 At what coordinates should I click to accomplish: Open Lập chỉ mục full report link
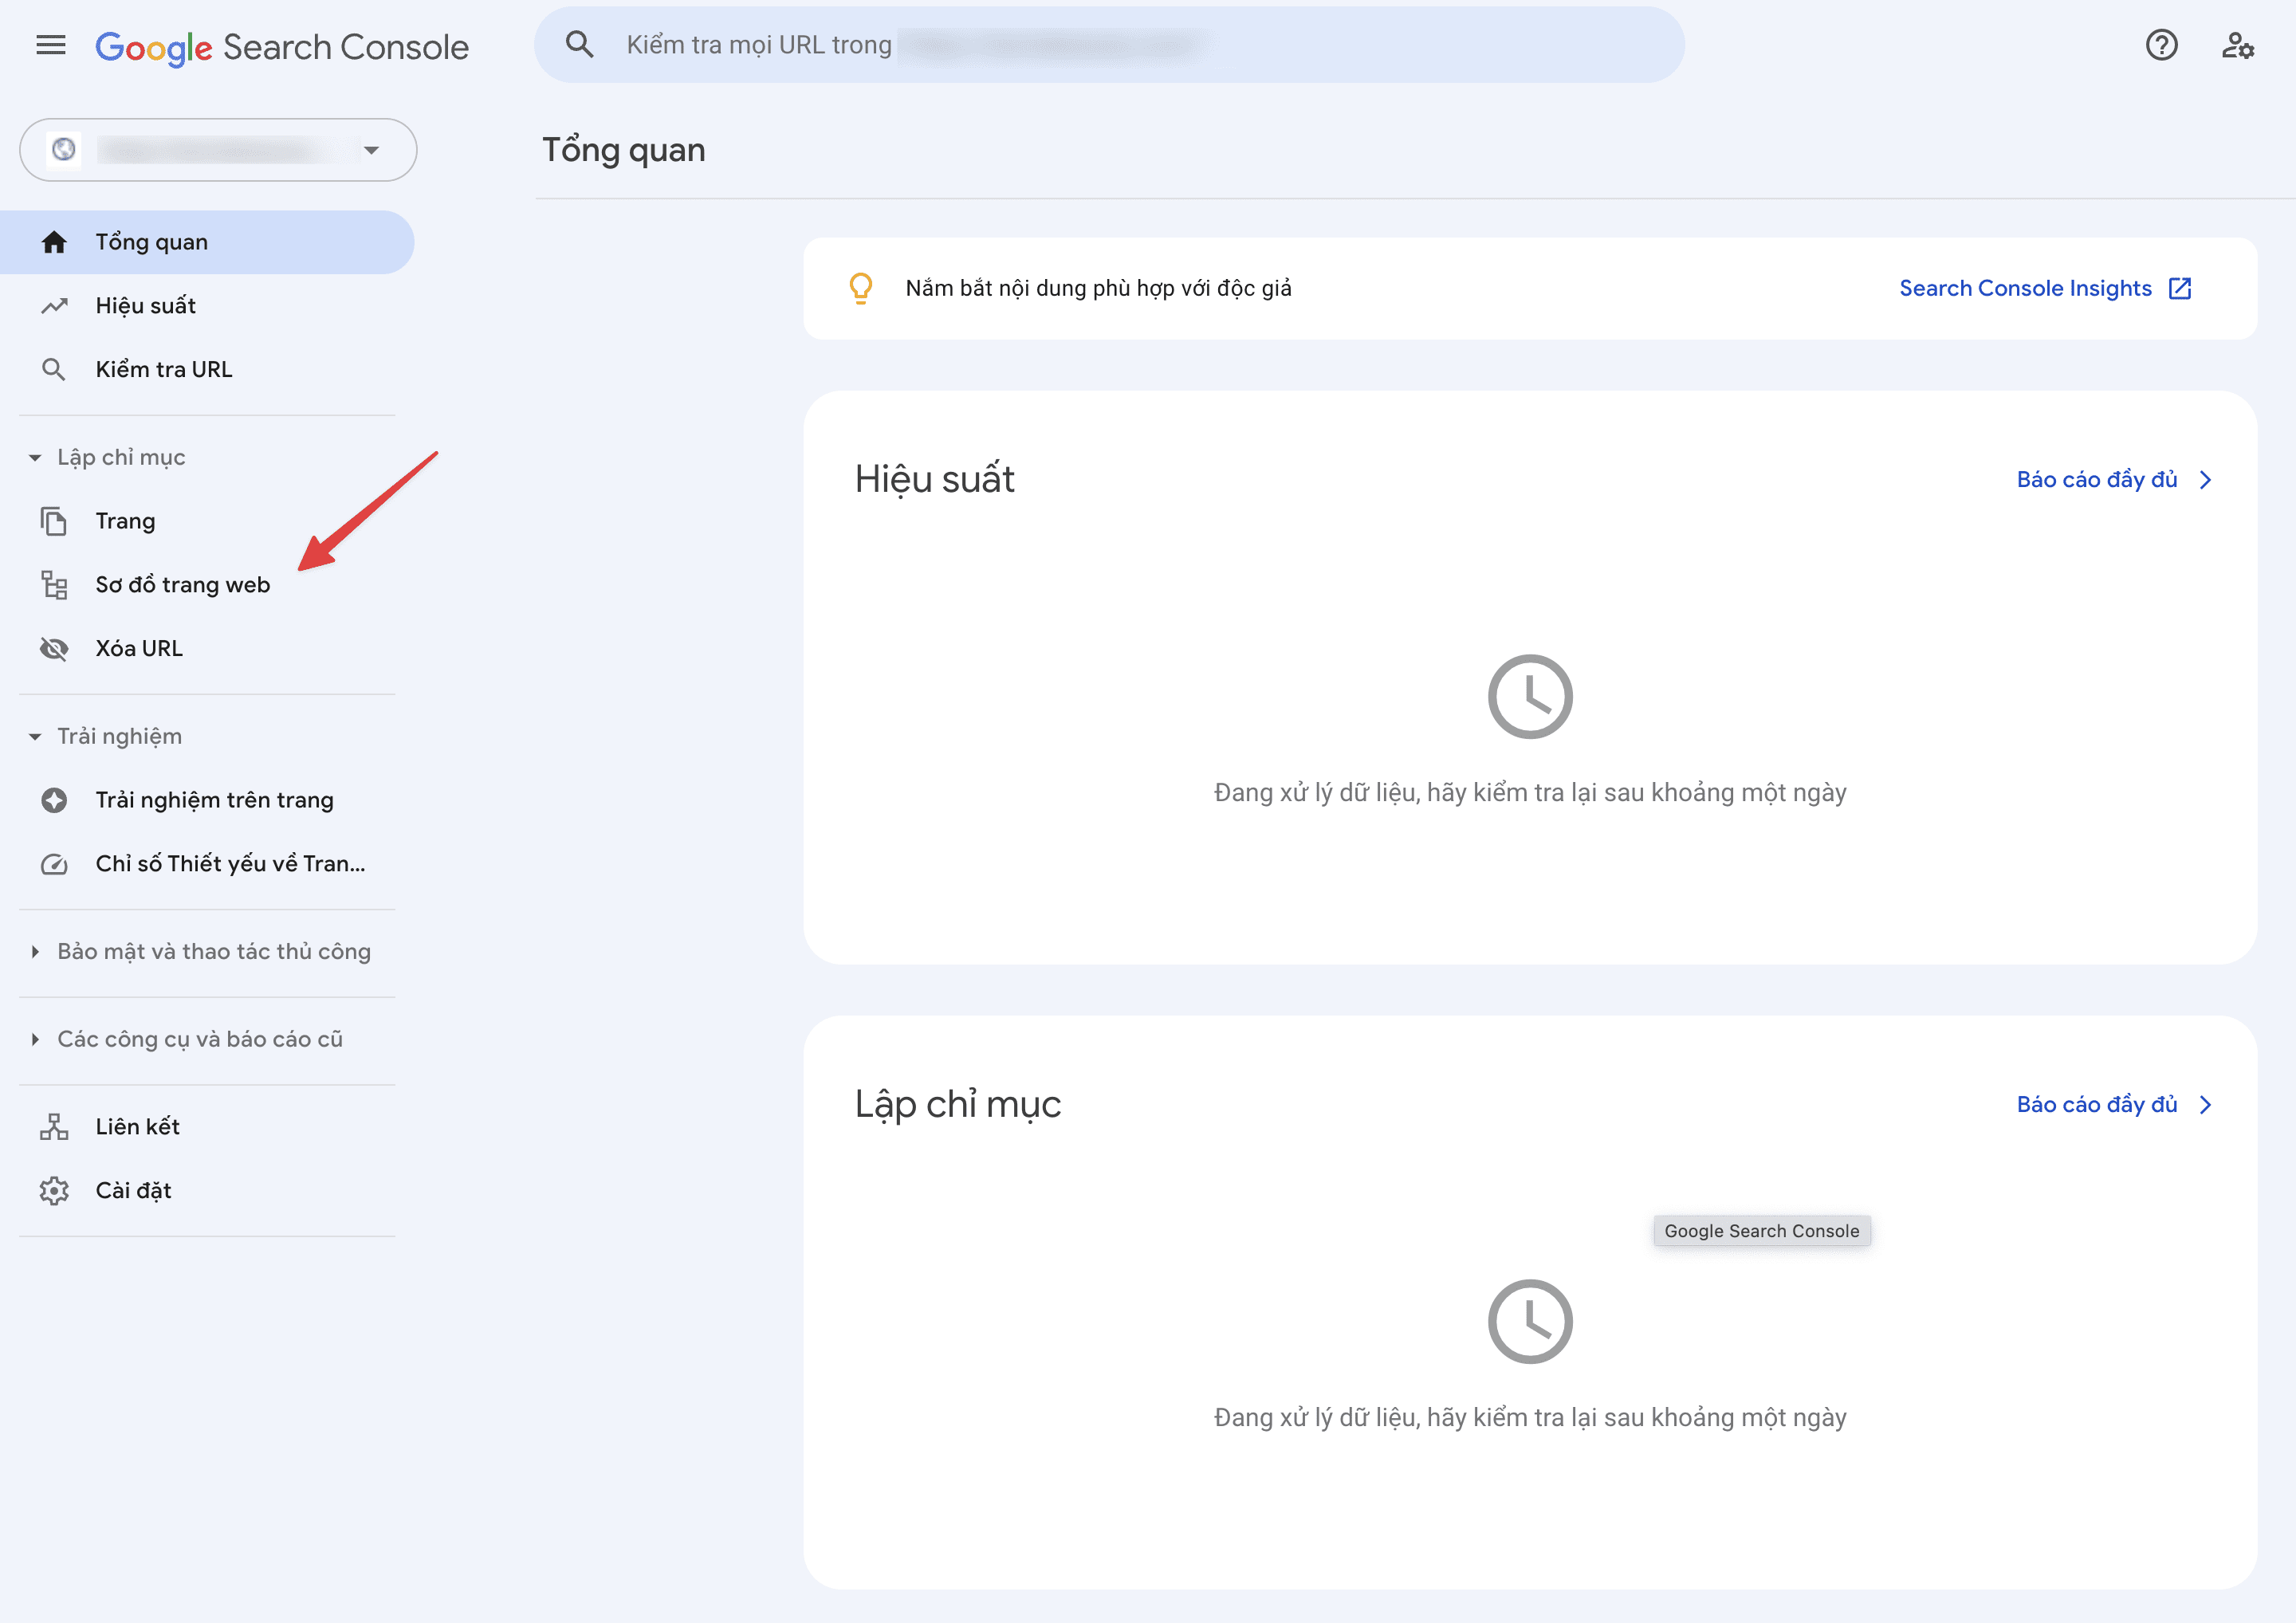tap(2096, 1104)
